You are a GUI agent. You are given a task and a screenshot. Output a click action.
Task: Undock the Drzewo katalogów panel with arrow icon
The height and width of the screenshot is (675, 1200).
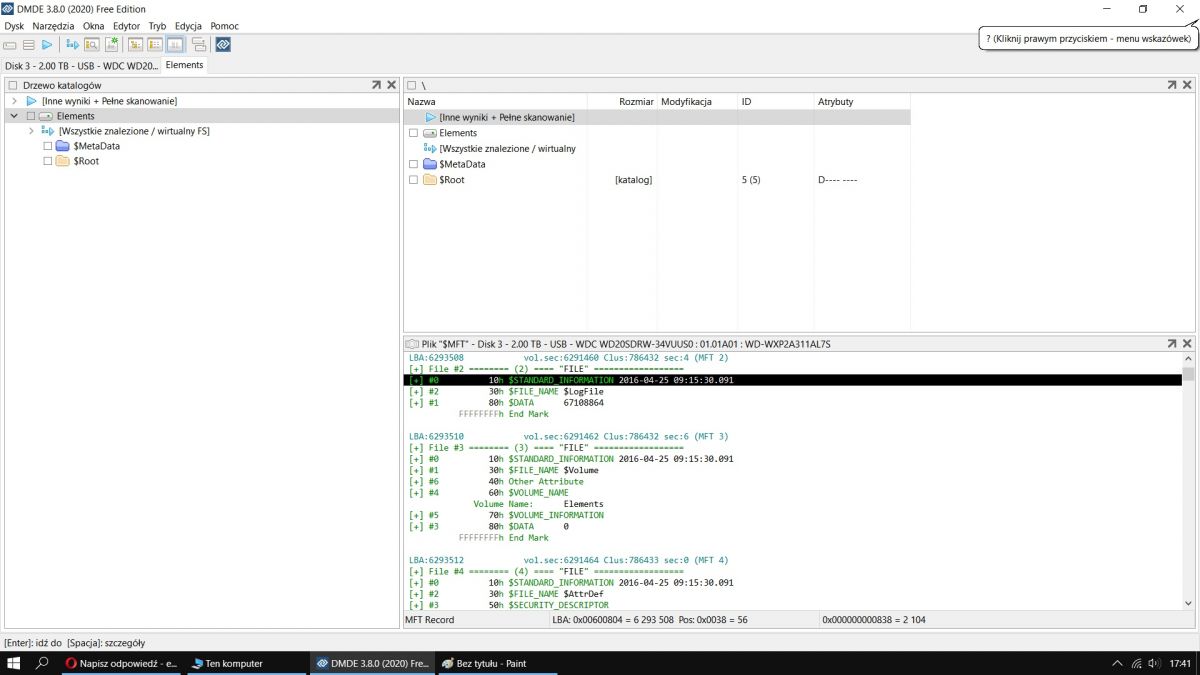[x=376, y=85]
